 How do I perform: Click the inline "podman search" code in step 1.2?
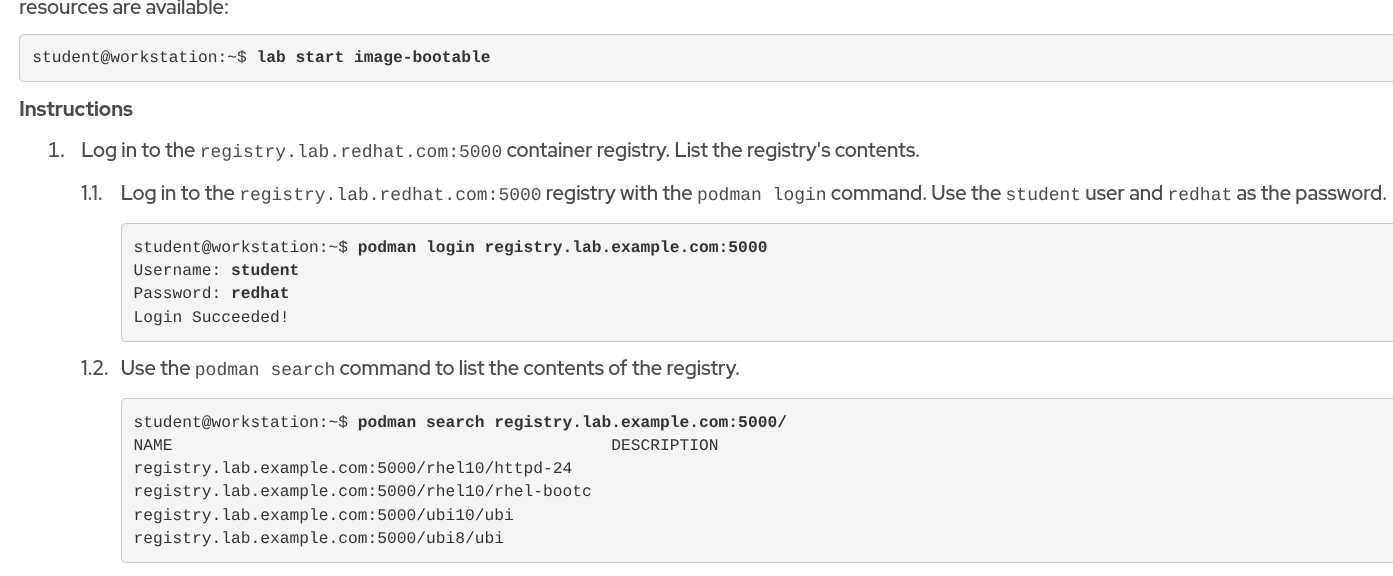click(x=264, y=370)
